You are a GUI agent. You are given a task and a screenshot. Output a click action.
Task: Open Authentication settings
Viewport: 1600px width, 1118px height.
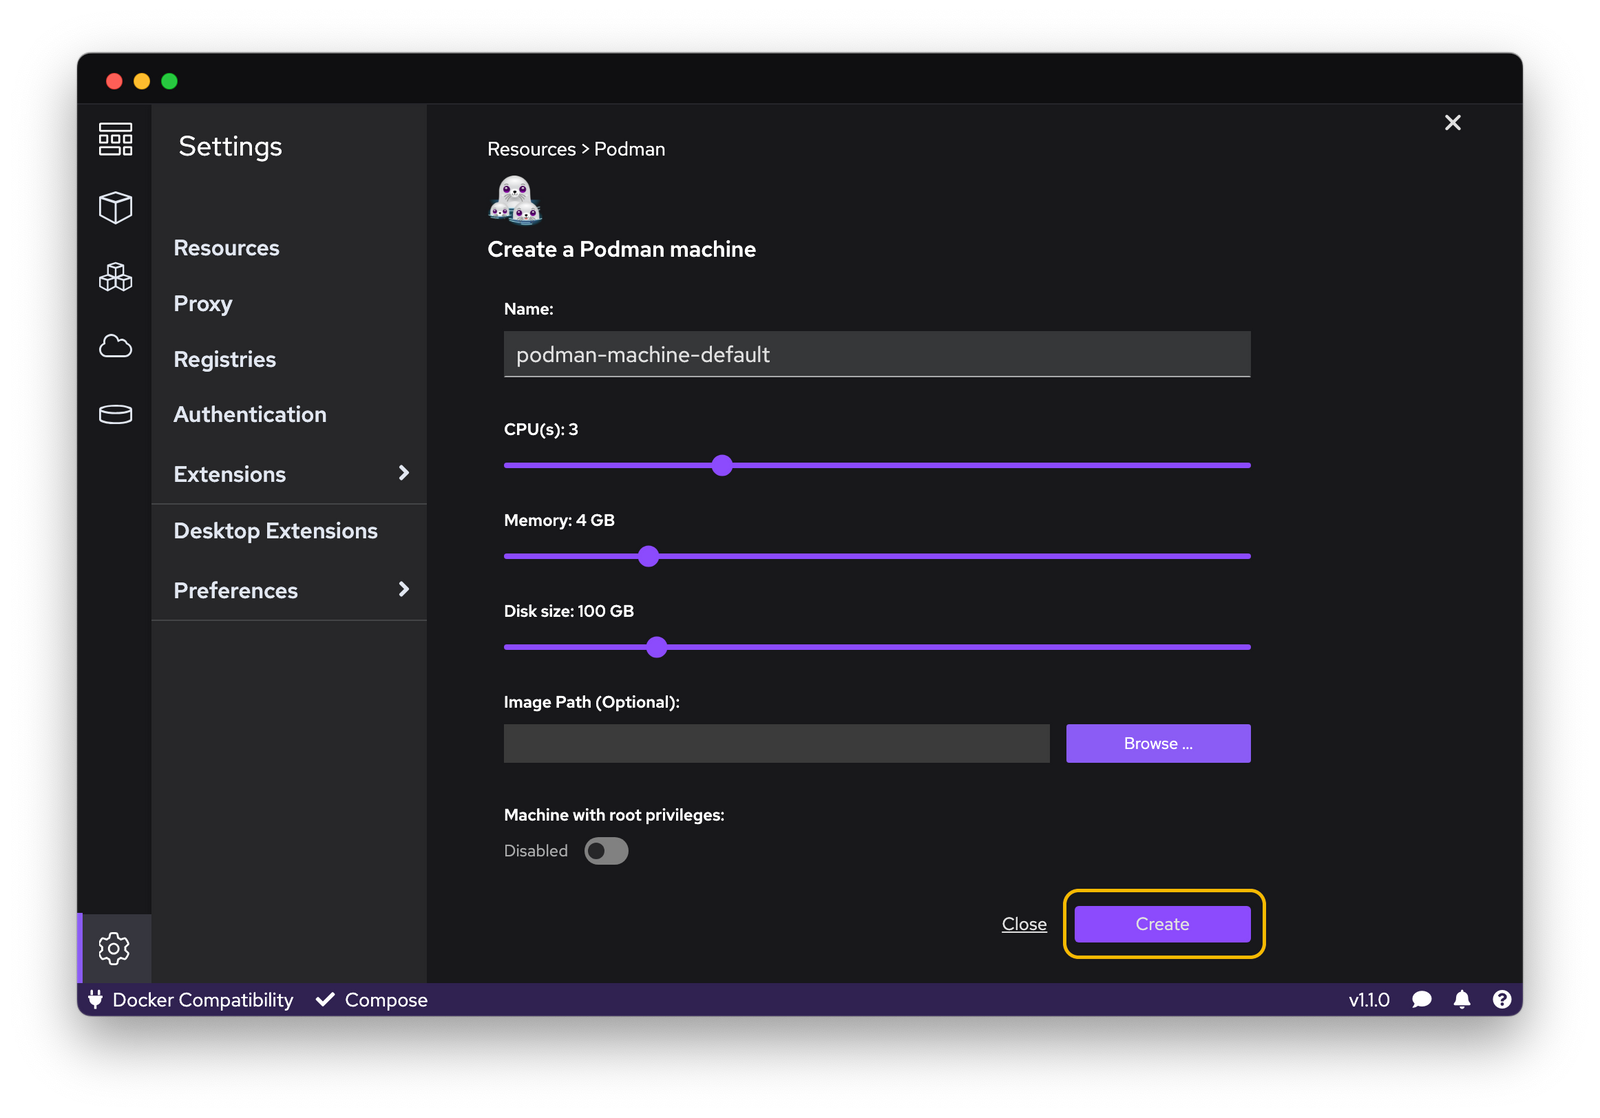250,415
